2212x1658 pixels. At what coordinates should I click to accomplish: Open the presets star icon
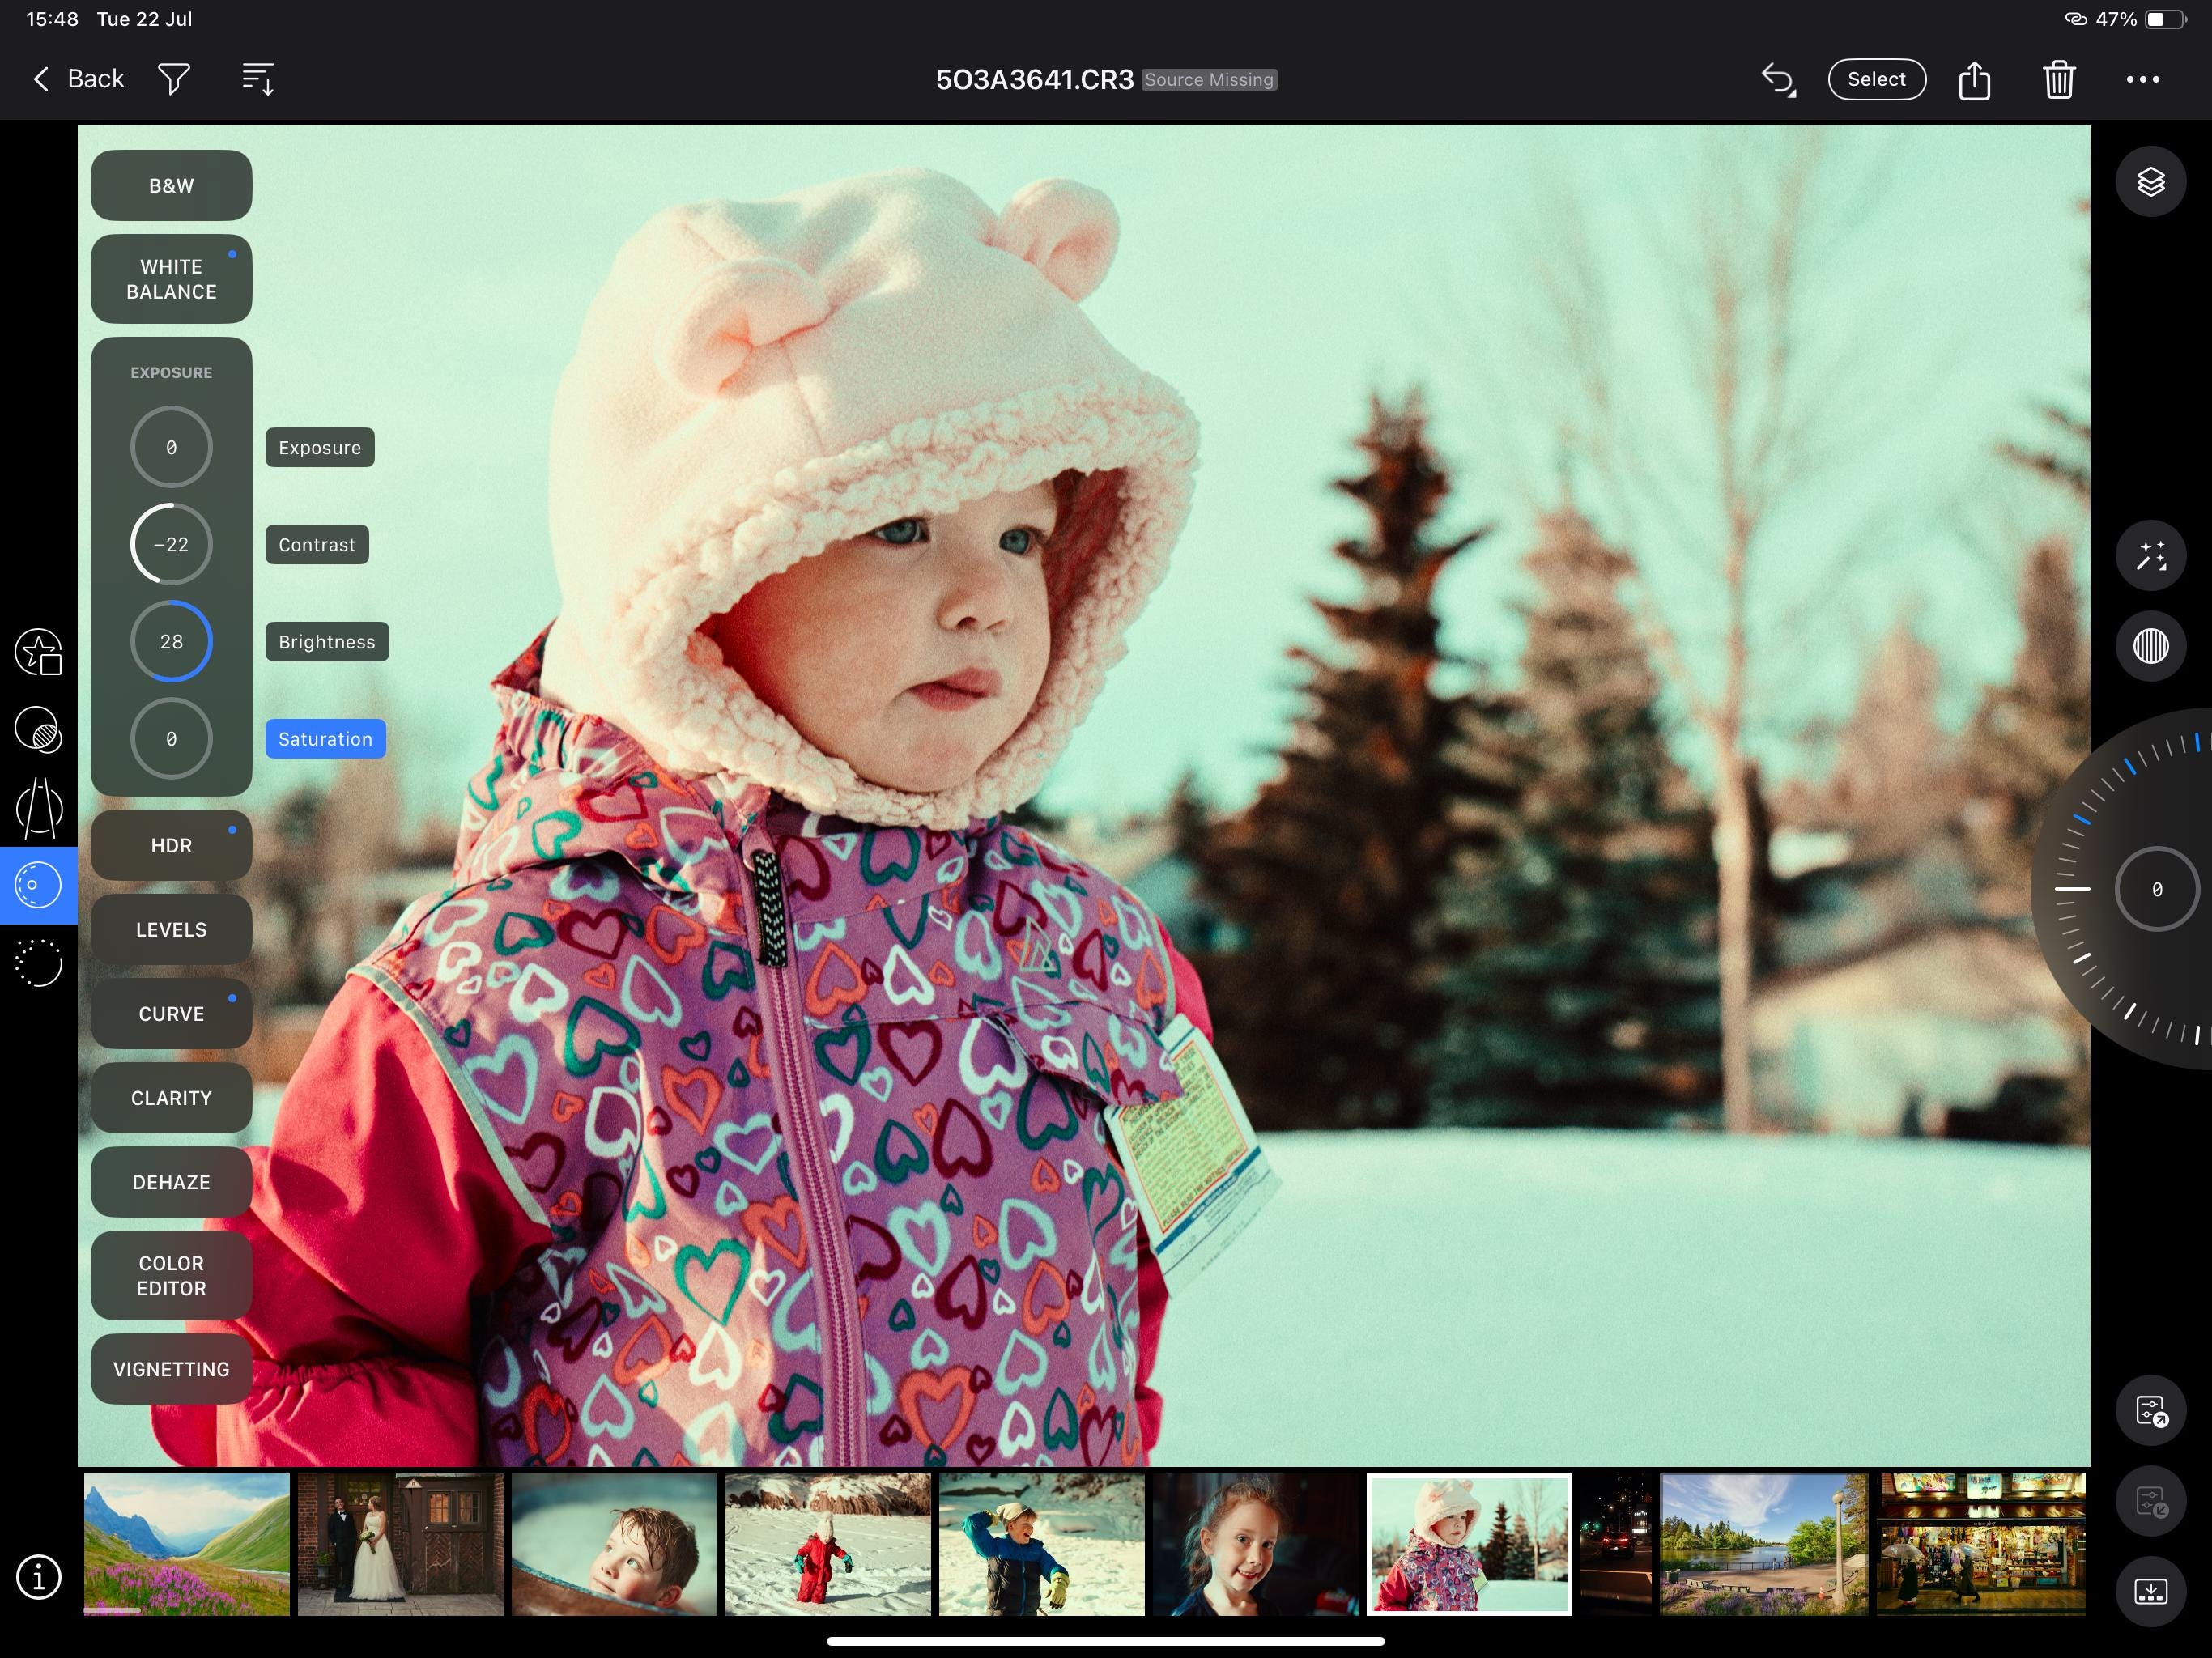tap(39, 652)
